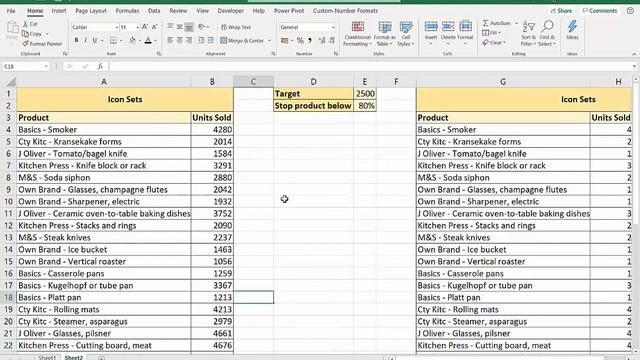Apply the font color
Viewport: 640px width, 360px height.
click(148, 40)
